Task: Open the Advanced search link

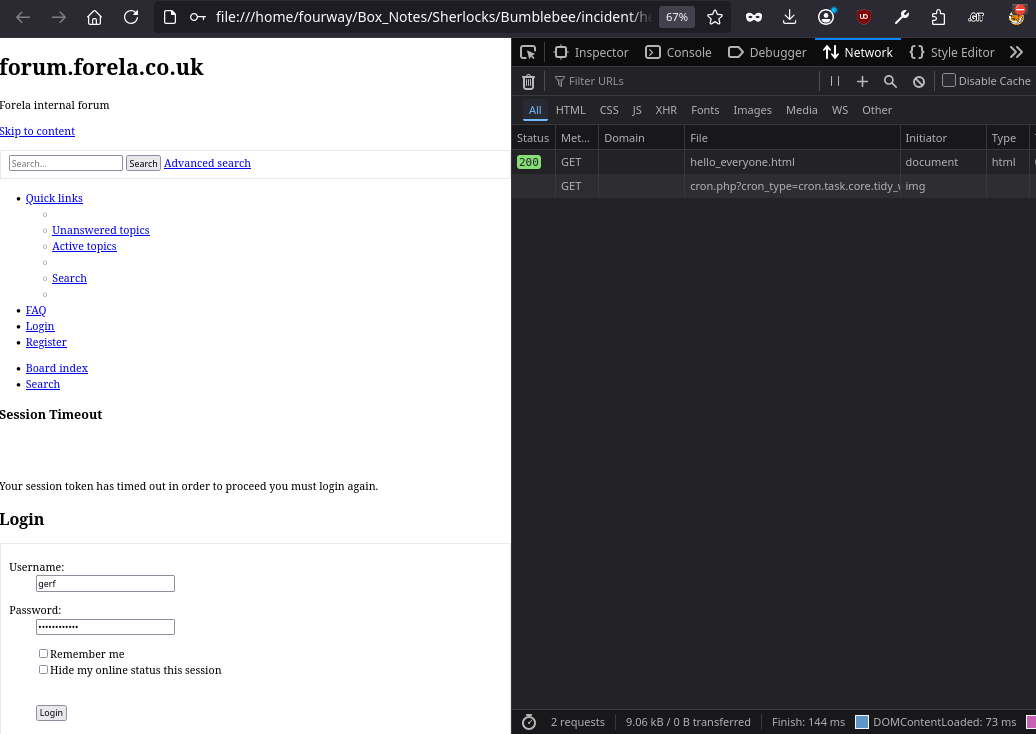Action: [207, 163]
